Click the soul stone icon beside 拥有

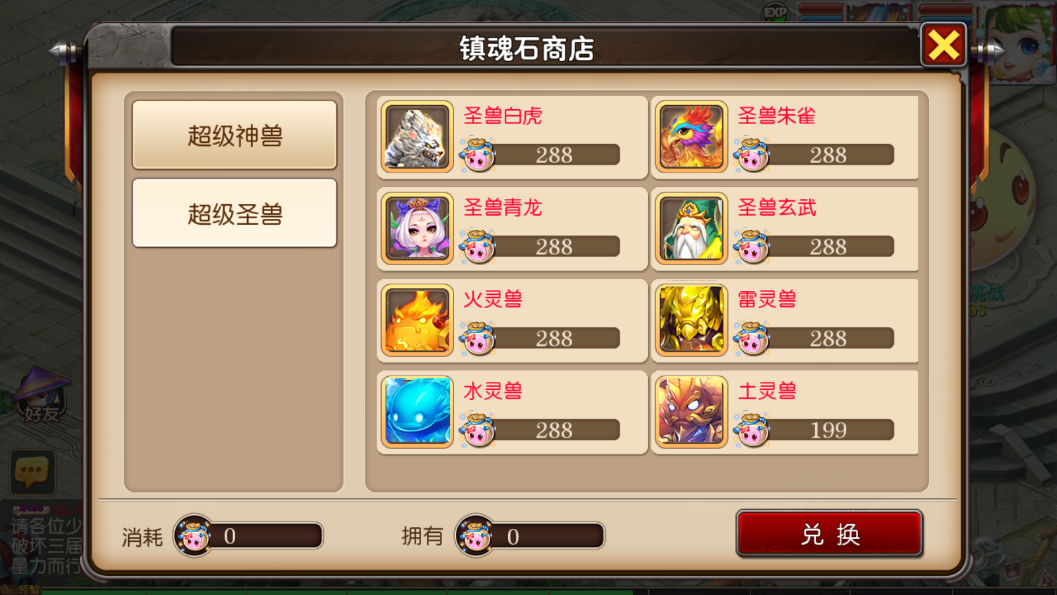[475, 535]
